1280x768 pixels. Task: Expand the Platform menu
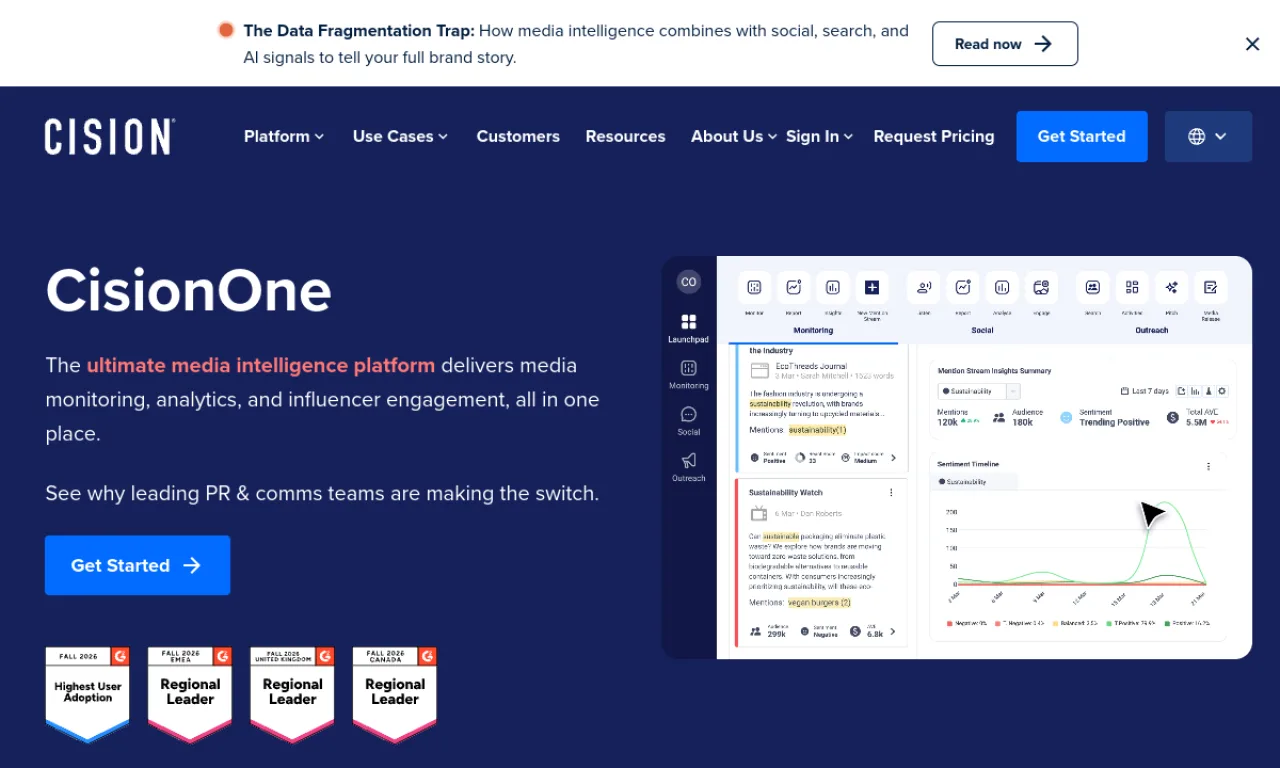click(284, 136)
